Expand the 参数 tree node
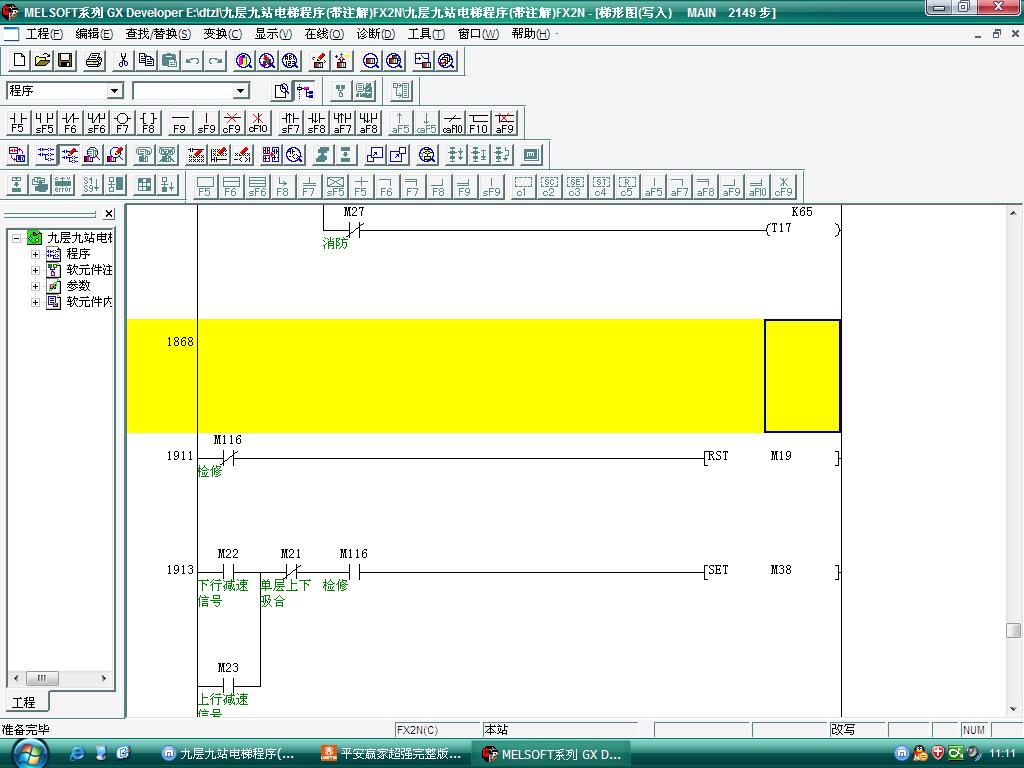This screenshot has width=1024, height=768. (36, 286)
